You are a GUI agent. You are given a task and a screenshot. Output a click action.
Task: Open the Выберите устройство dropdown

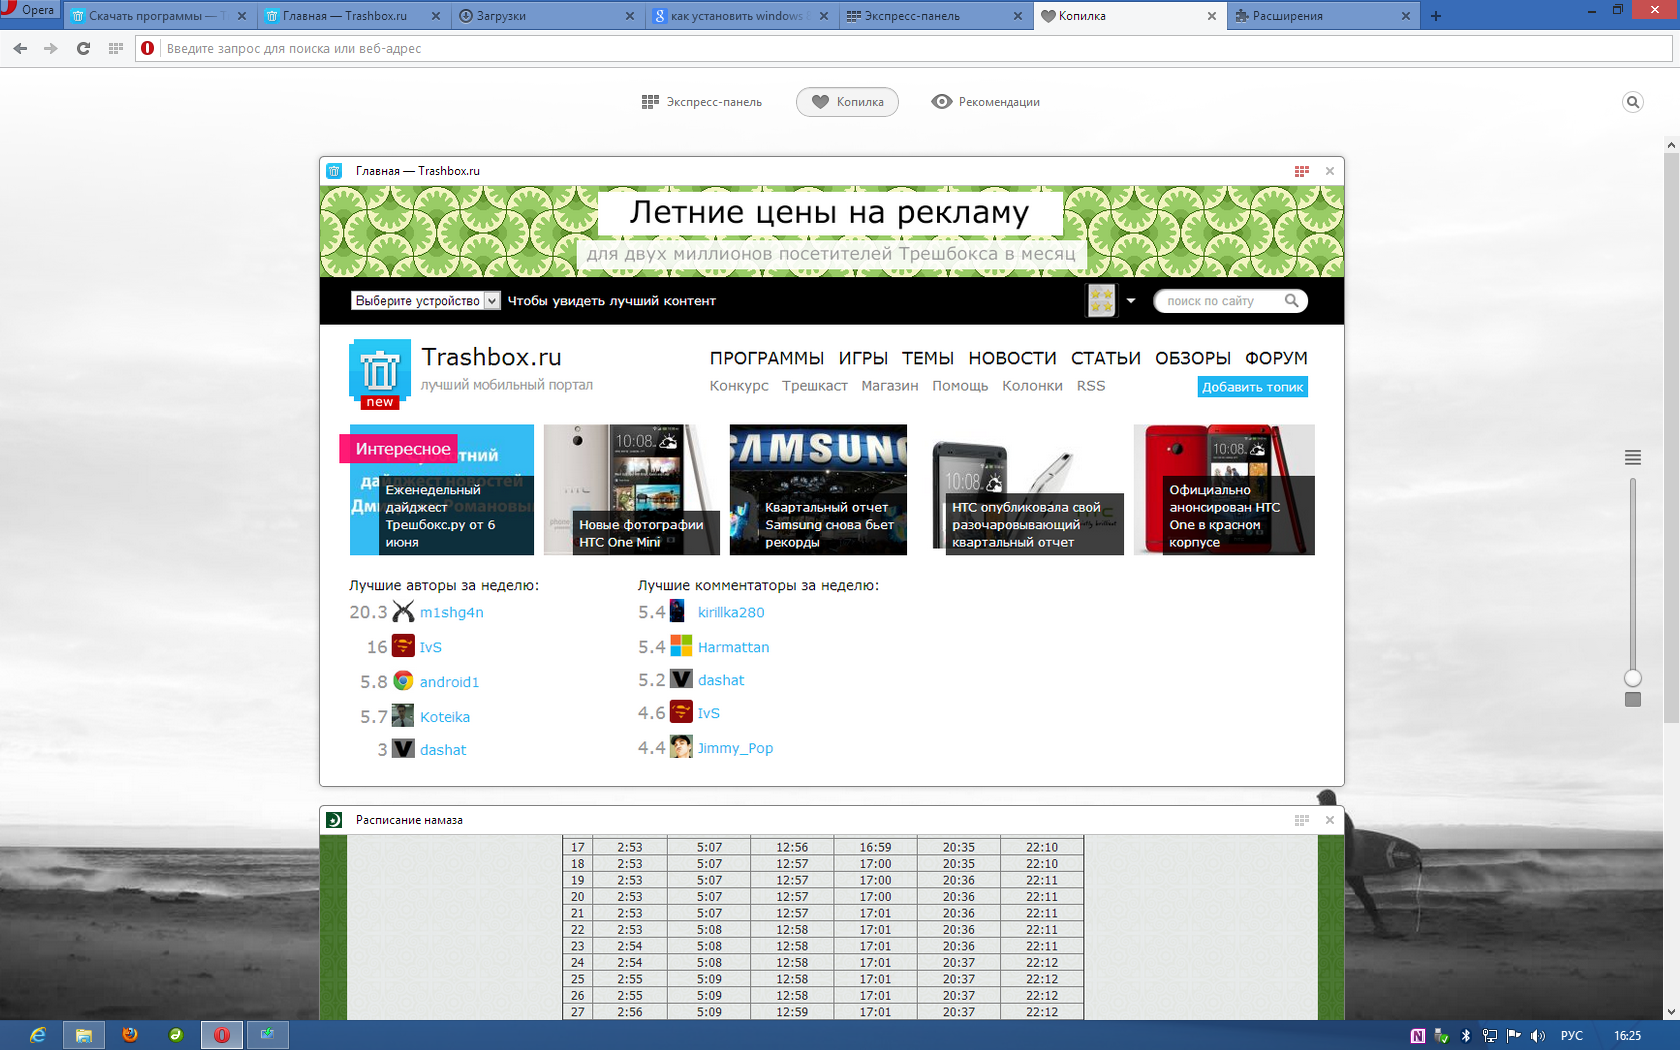tap(425, 300)
